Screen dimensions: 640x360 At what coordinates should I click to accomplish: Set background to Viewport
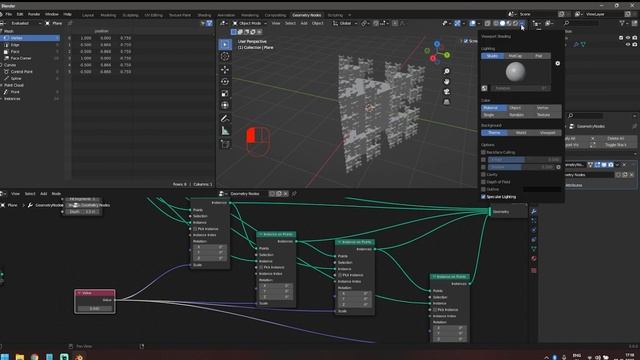[547, 133]
